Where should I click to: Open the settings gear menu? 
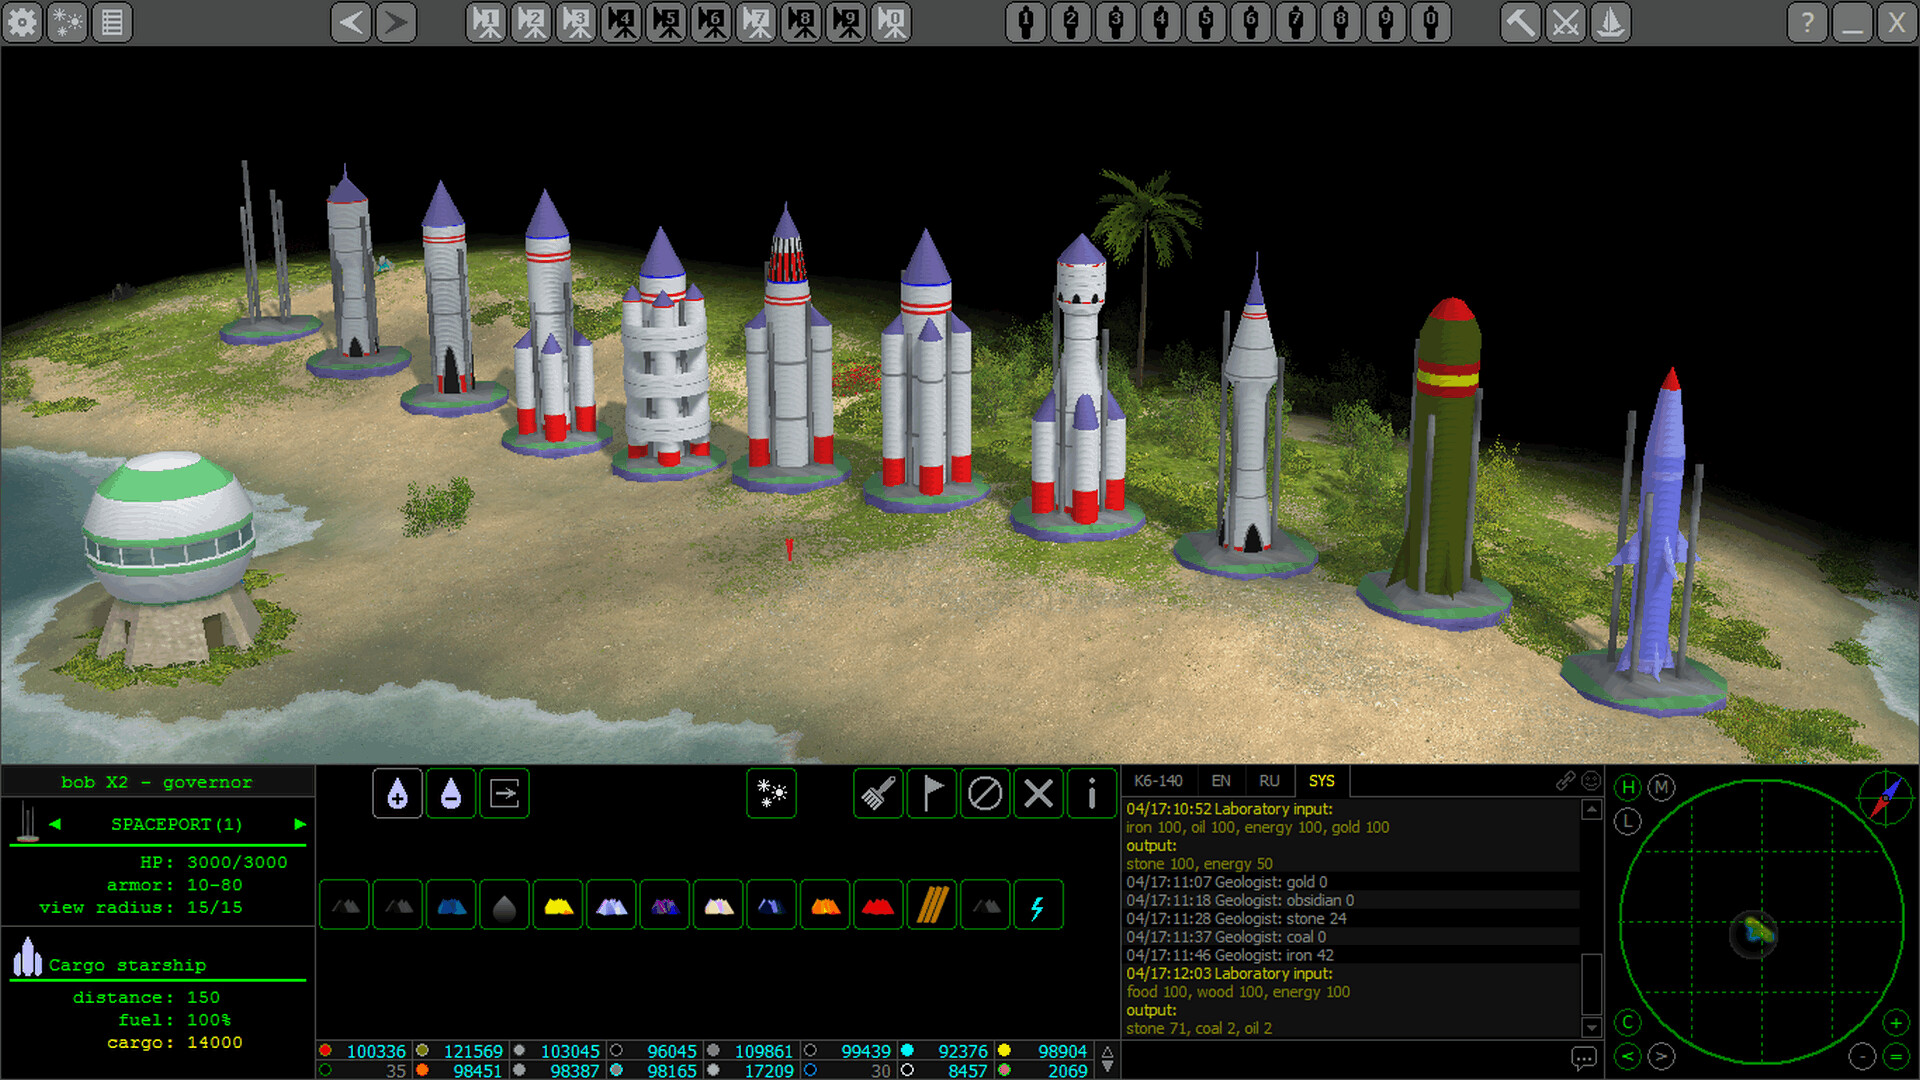[21, 22]
